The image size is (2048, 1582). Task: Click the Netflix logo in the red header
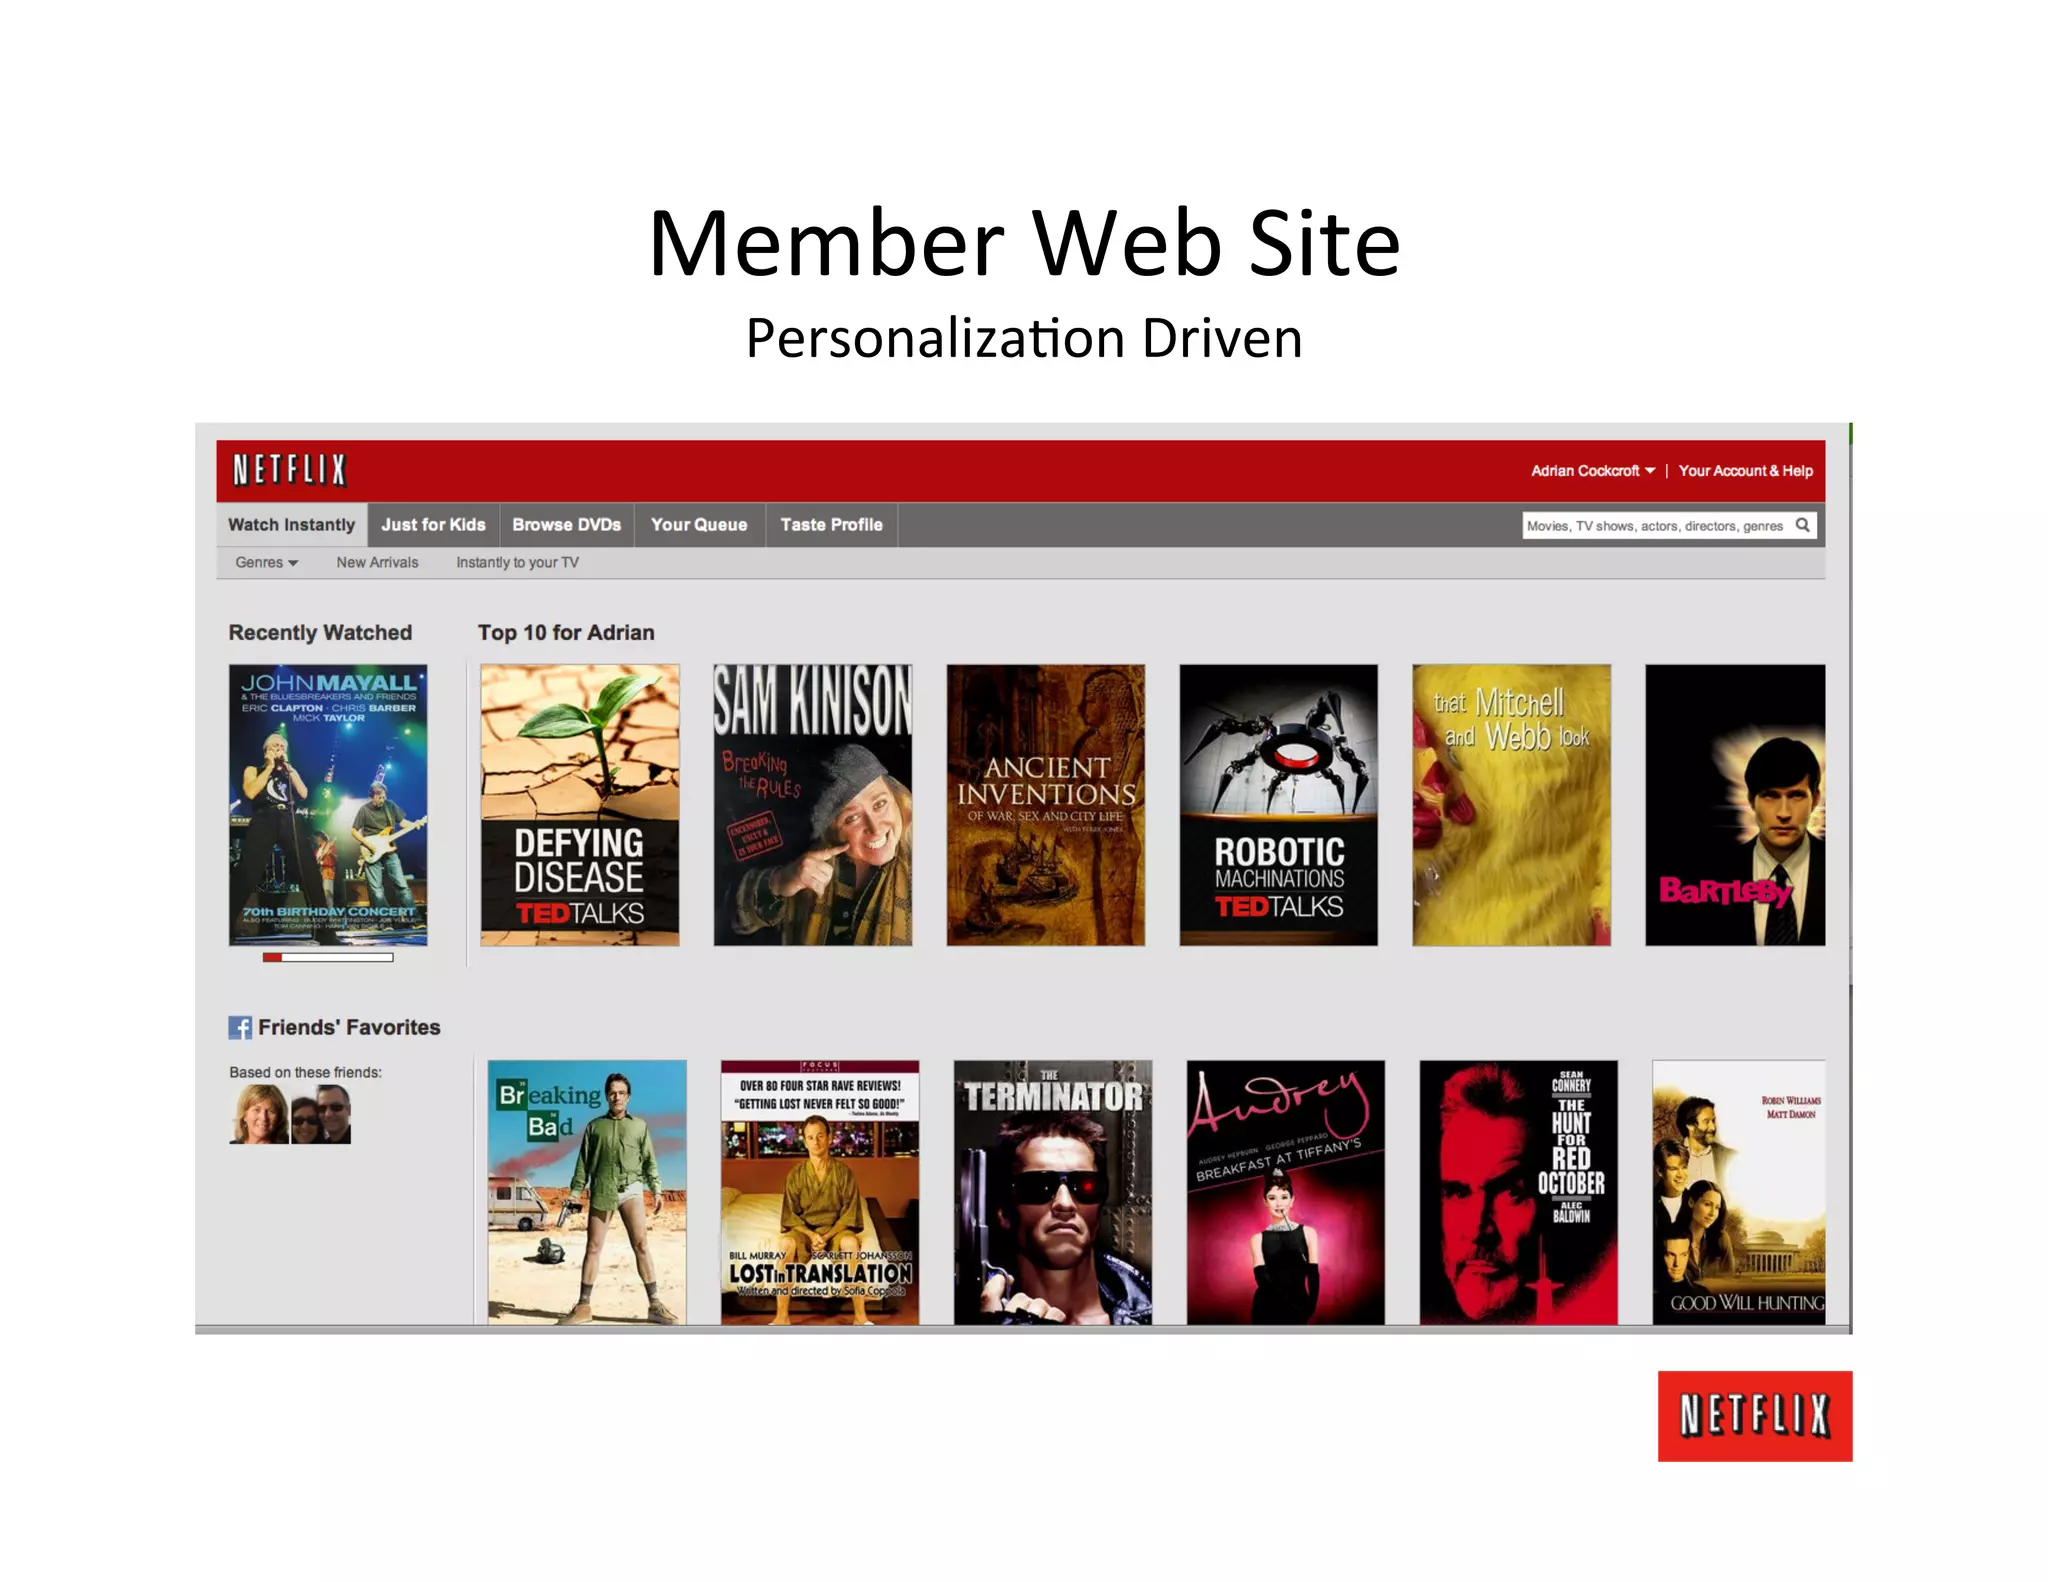289,469
